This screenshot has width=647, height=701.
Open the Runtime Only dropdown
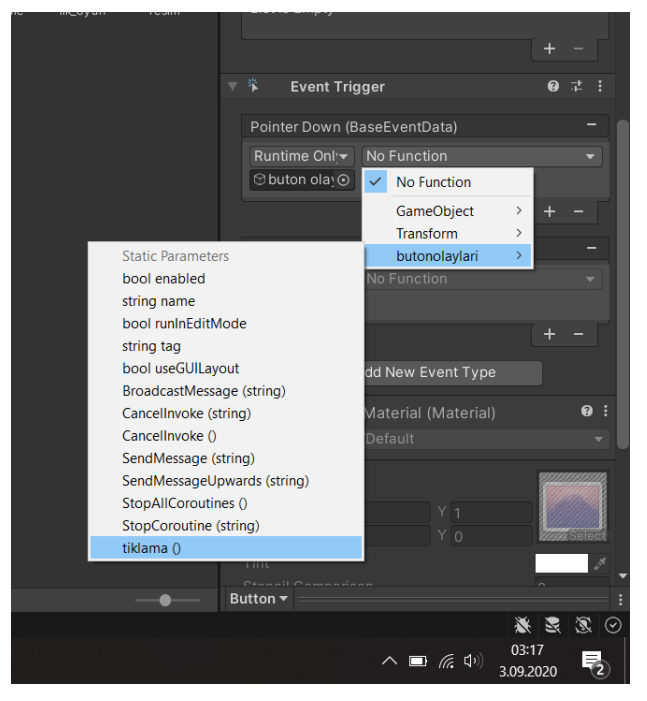[302, 156]
